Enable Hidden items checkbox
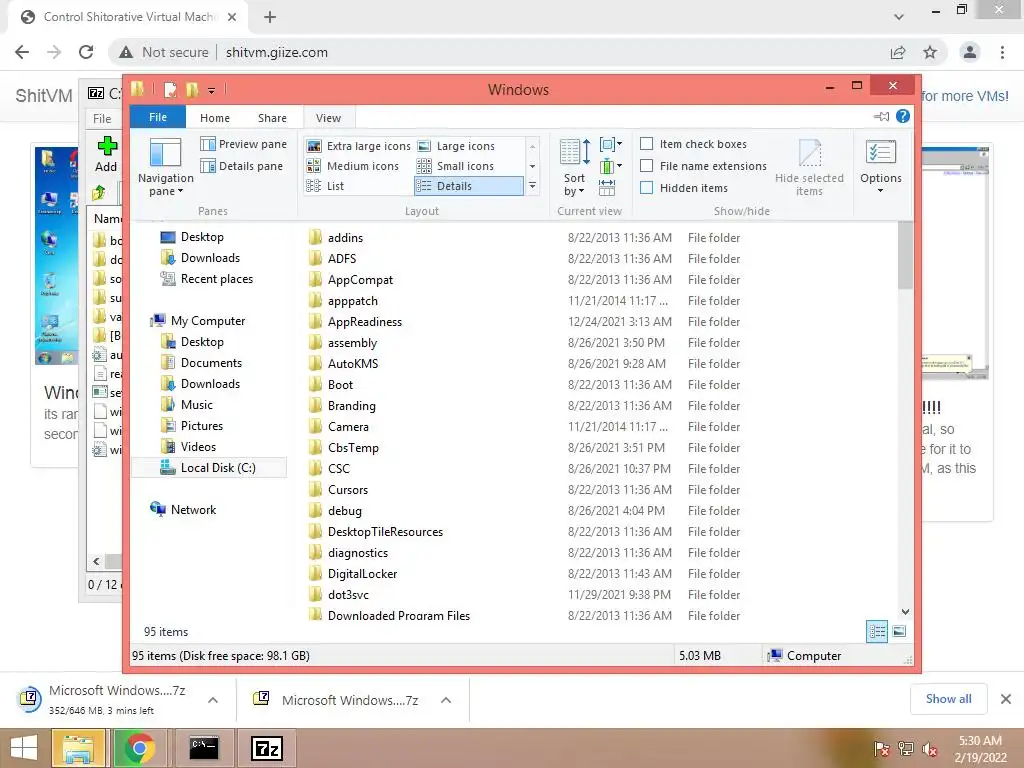The image size is (1024, 768). (x=647, y=188)
